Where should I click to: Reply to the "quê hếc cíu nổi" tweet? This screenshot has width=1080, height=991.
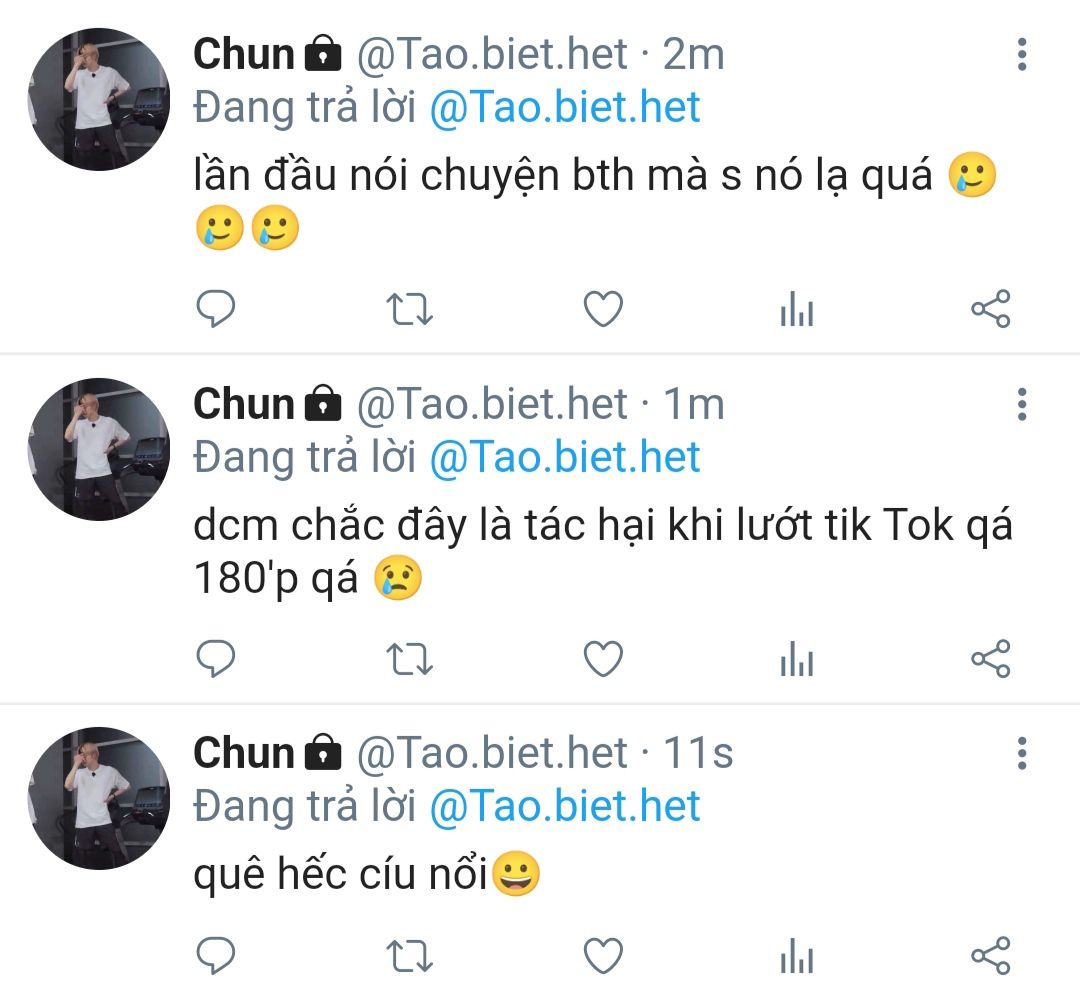pyautogui.click(x=214, y=956)
